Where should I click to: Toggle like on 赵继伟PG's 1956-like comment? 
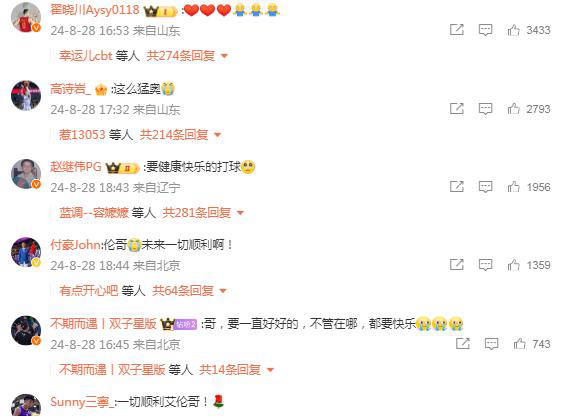coord(513,187)
